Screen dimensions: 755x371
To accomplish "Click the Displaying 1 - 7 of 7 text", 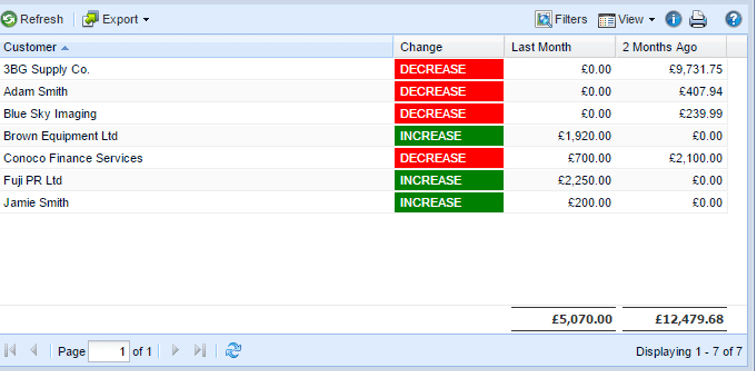I will tap(689, 352).
